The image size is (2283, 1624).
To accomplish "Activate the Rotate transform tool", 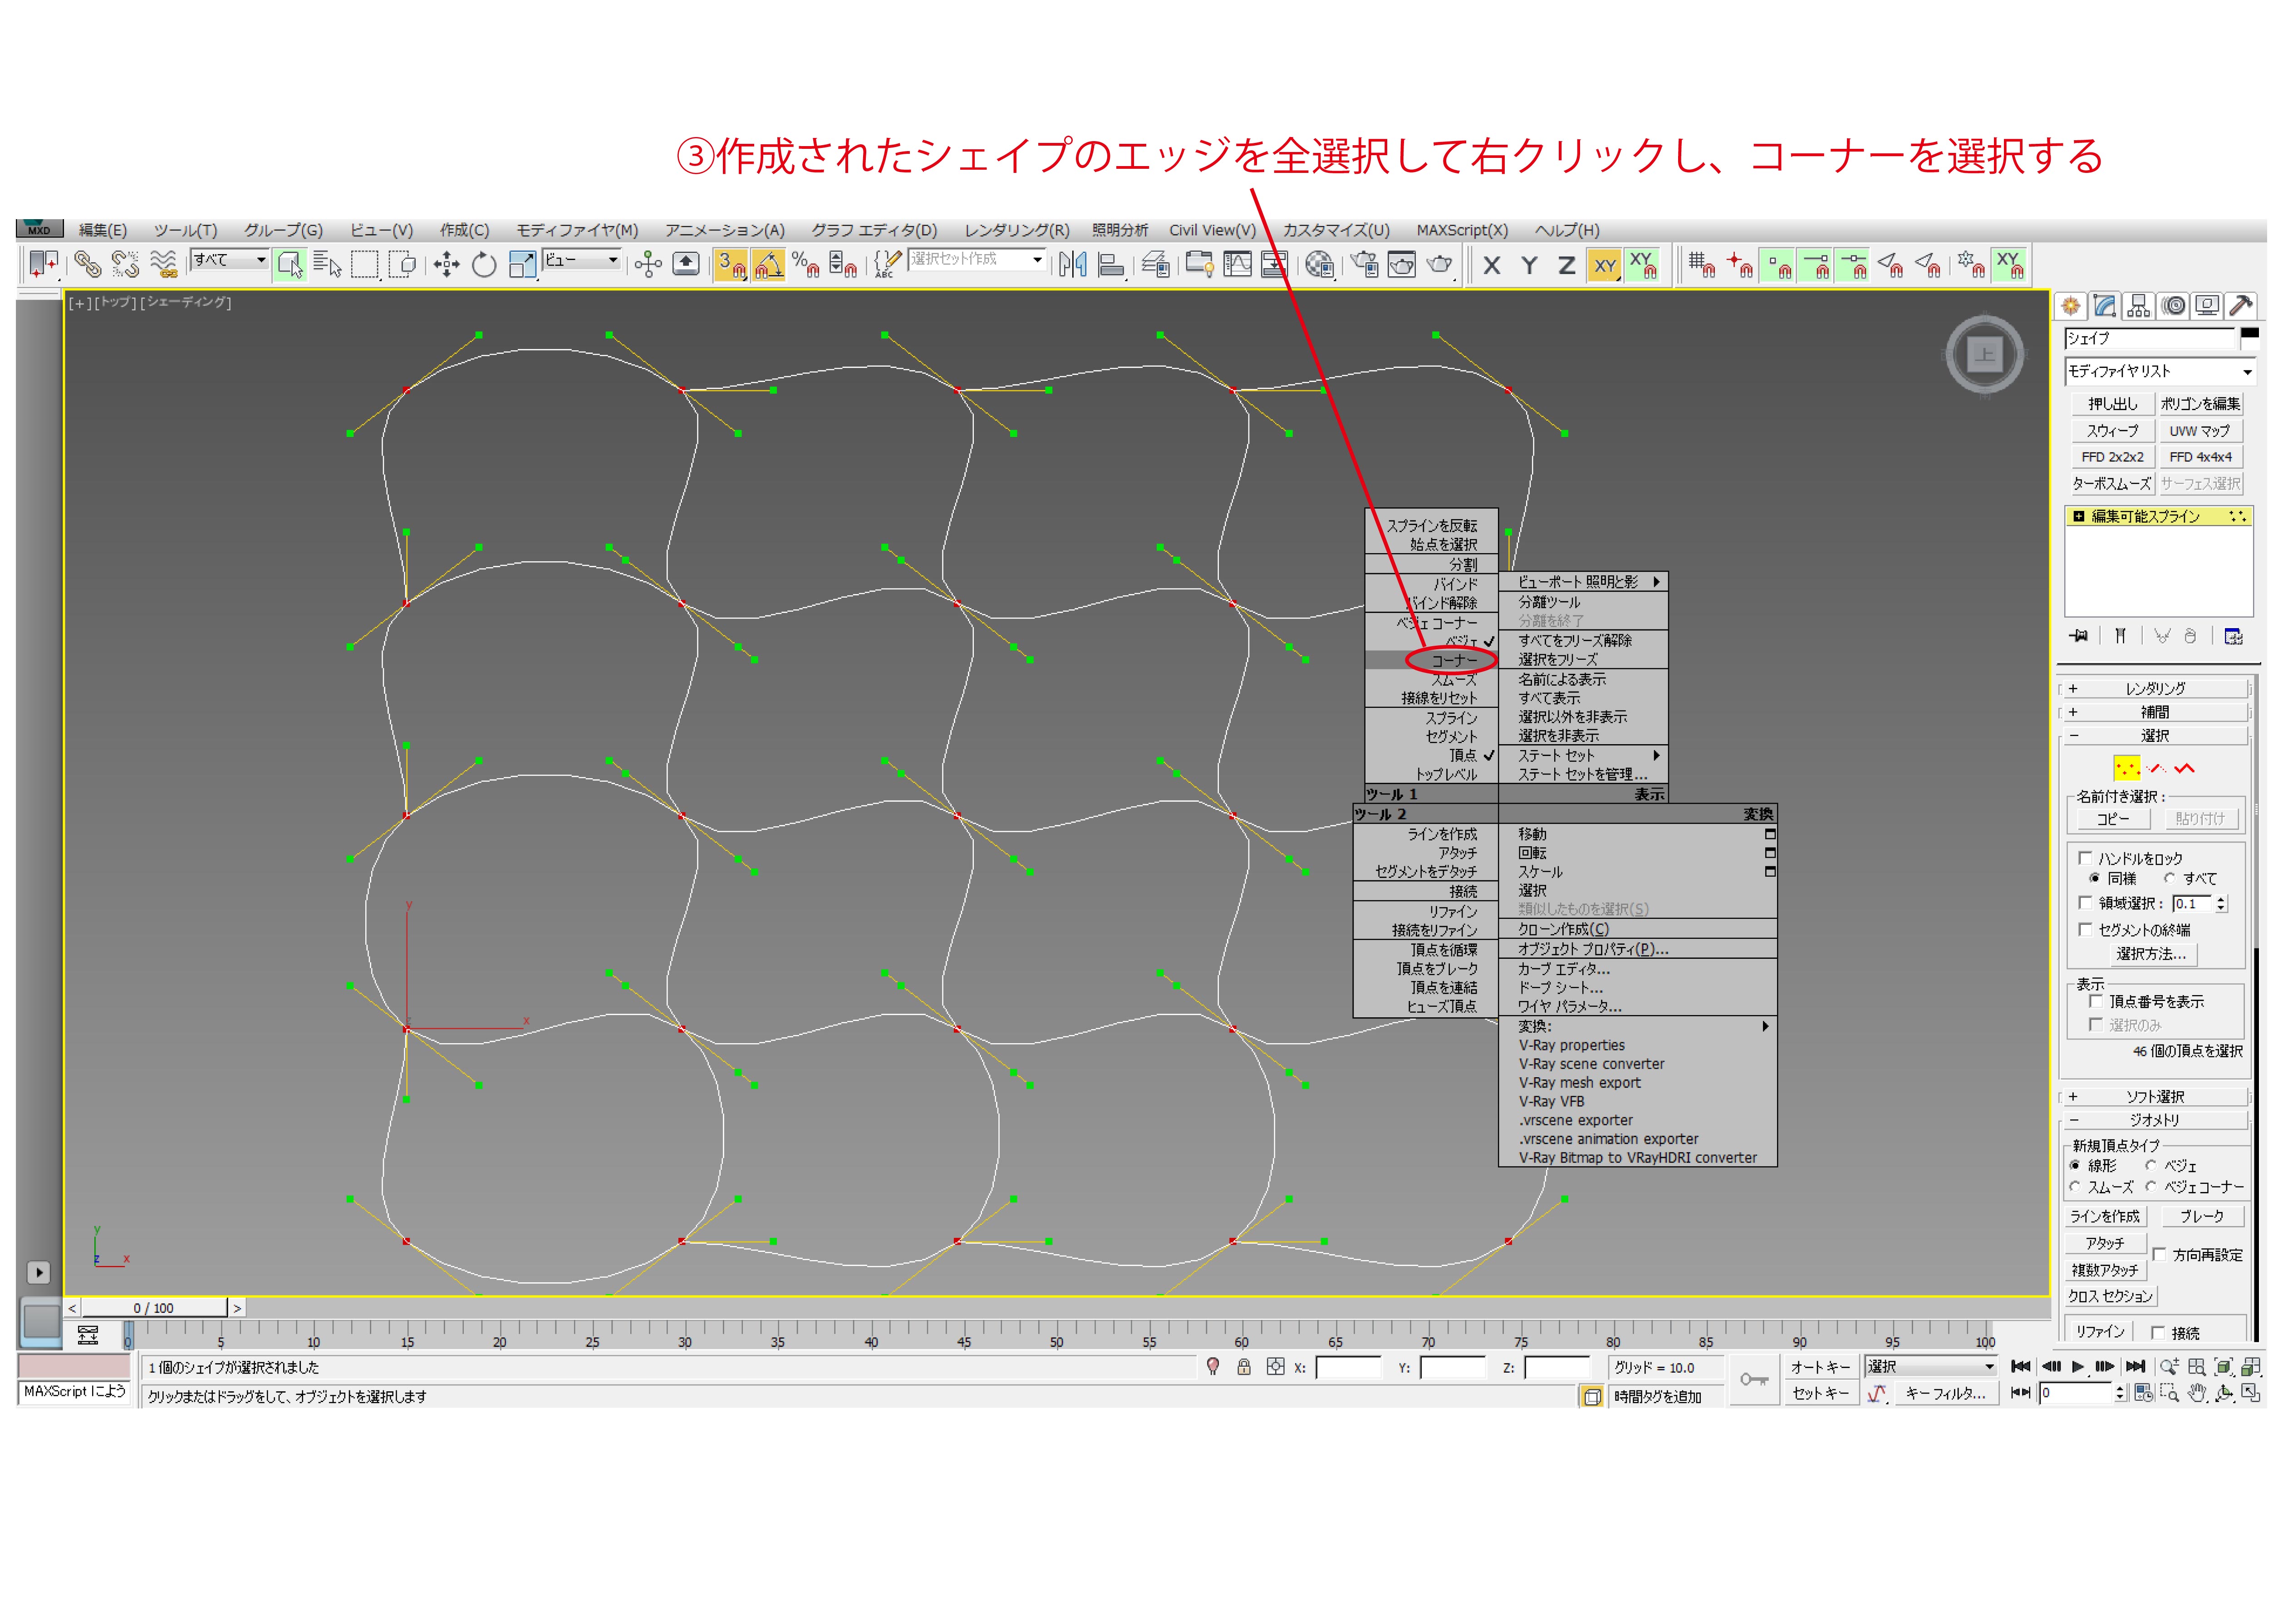I will 484,265.
